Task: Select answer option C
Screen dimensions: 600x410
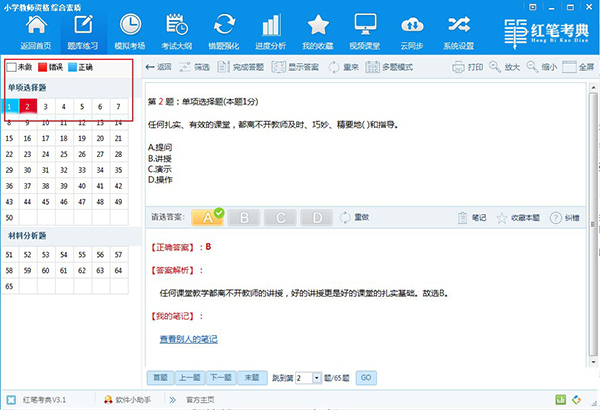Action: pos(280,218)
